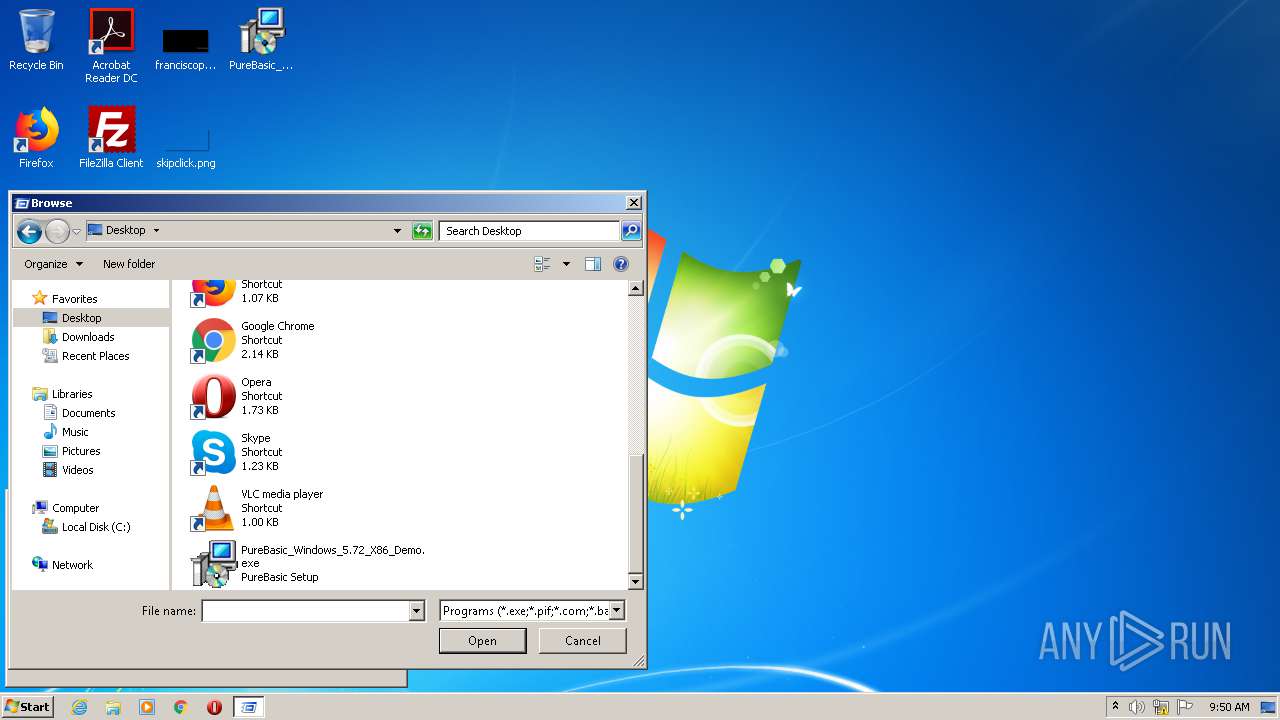Open media player from taskbar

tap(147, 707)
